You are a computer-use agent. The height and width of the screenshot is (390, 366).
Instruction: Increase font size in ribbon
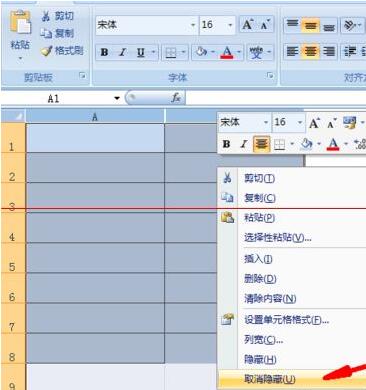coord(248,25)
